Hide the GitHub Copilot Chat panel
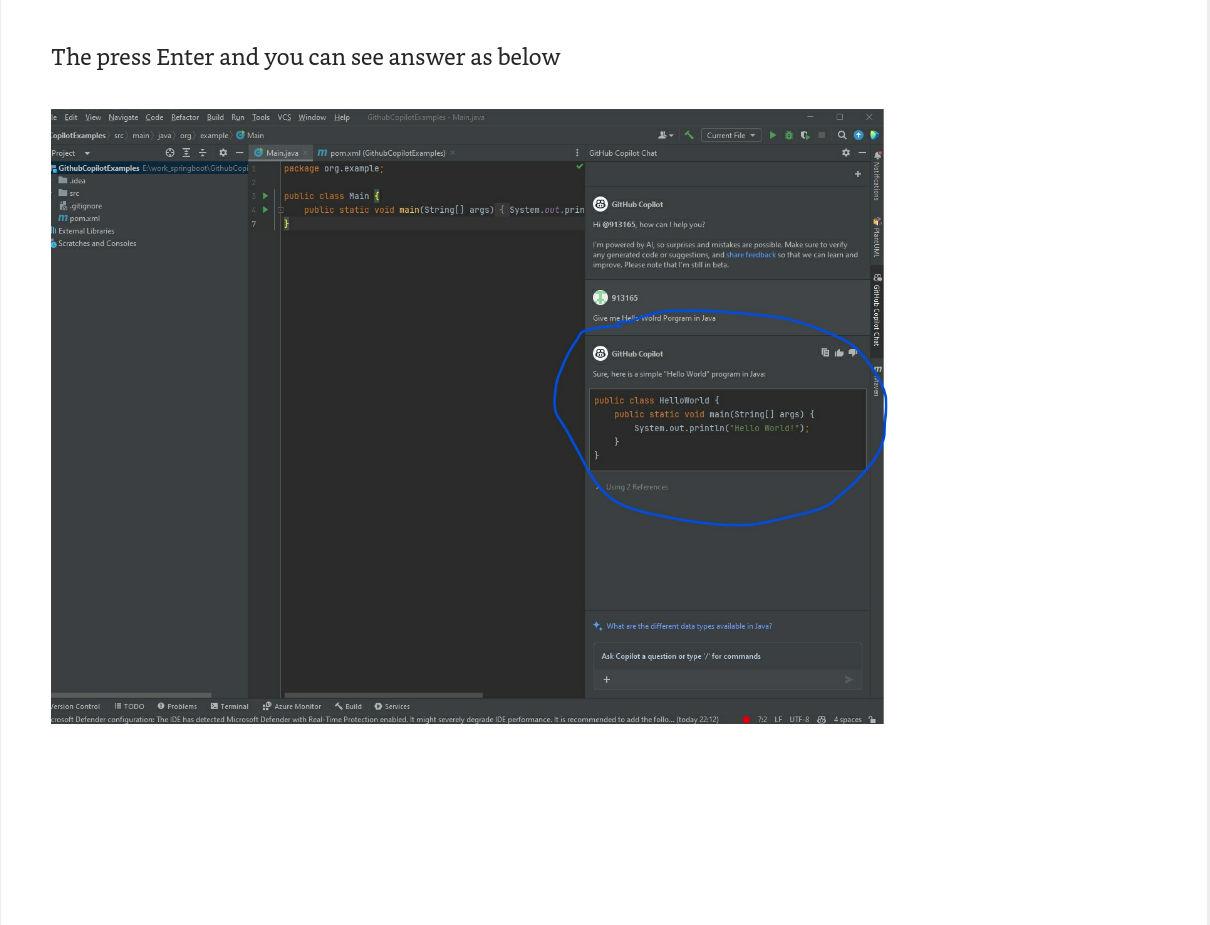This screenshot has height=925, width=1210. pyautogui.click(x=862, y=153)
